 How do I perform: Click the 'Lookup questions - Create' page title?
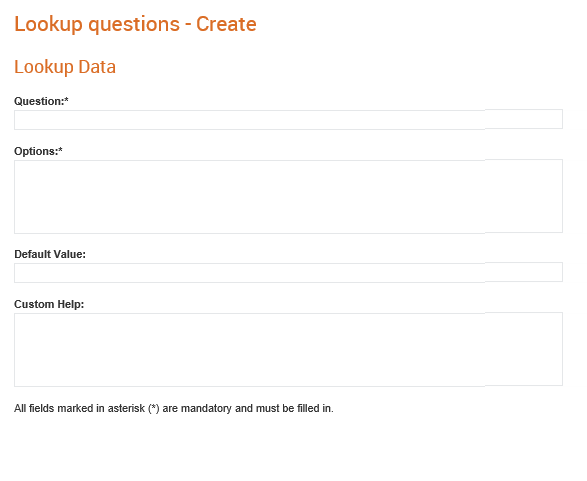[135, 25]
